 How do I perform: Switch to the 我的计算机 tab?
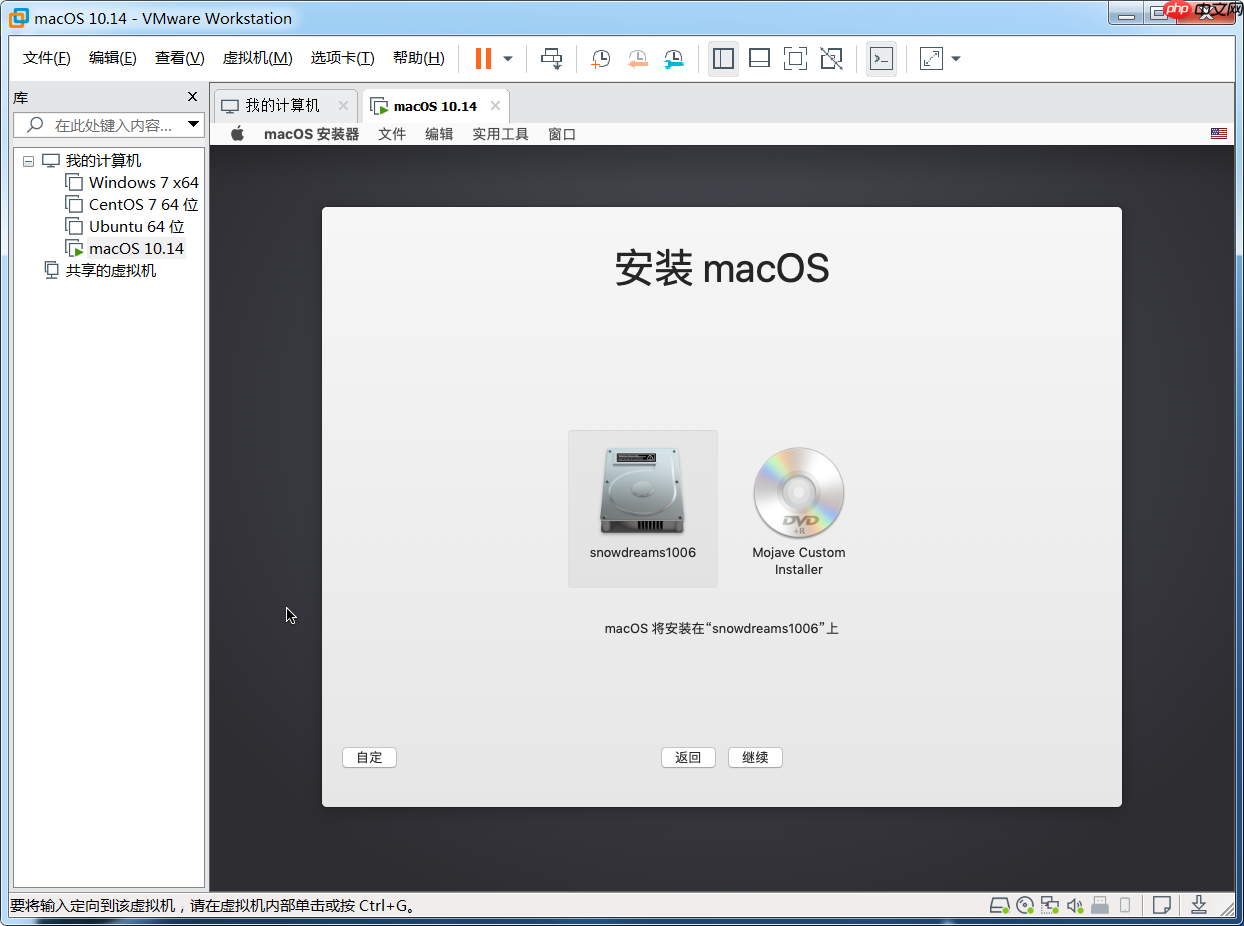tap(283, 105)
